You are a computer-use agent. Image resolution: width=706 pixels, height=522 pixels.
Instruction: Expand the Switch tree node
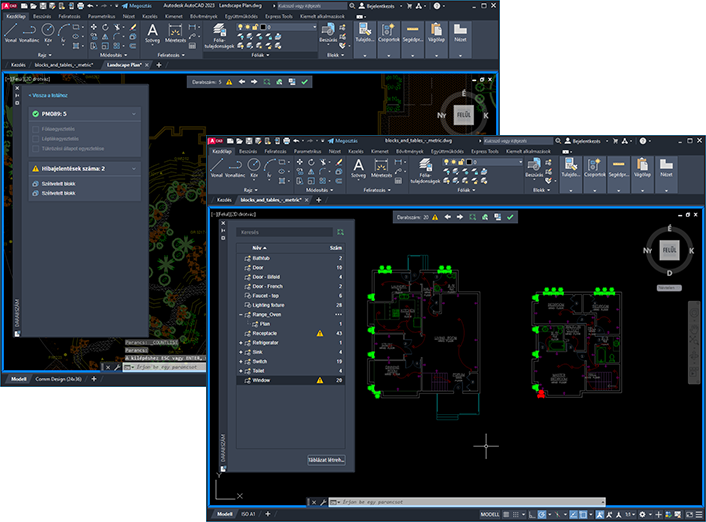point(241,362)
